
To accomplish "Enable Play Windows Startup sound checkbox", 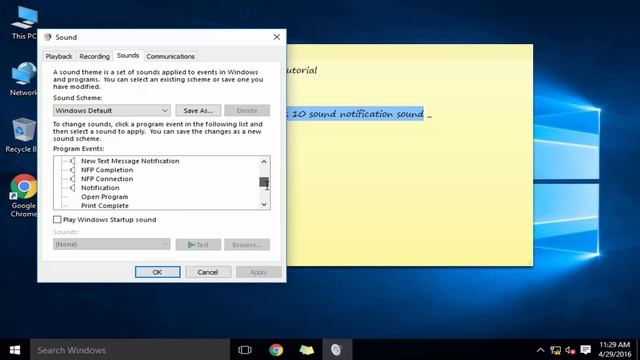I will point(57,220).
